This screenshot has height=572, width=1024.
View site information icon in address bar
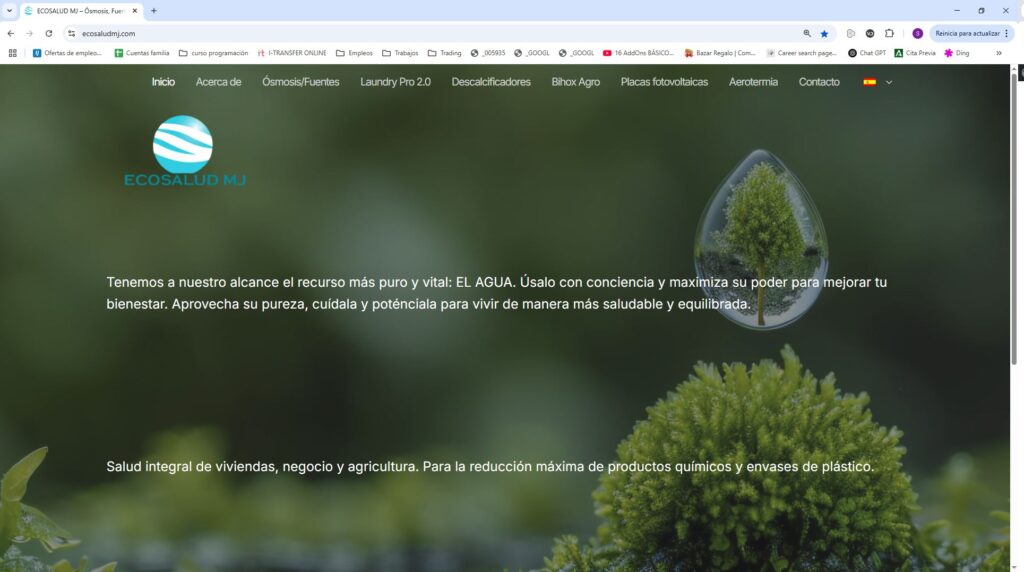[72, 33]
